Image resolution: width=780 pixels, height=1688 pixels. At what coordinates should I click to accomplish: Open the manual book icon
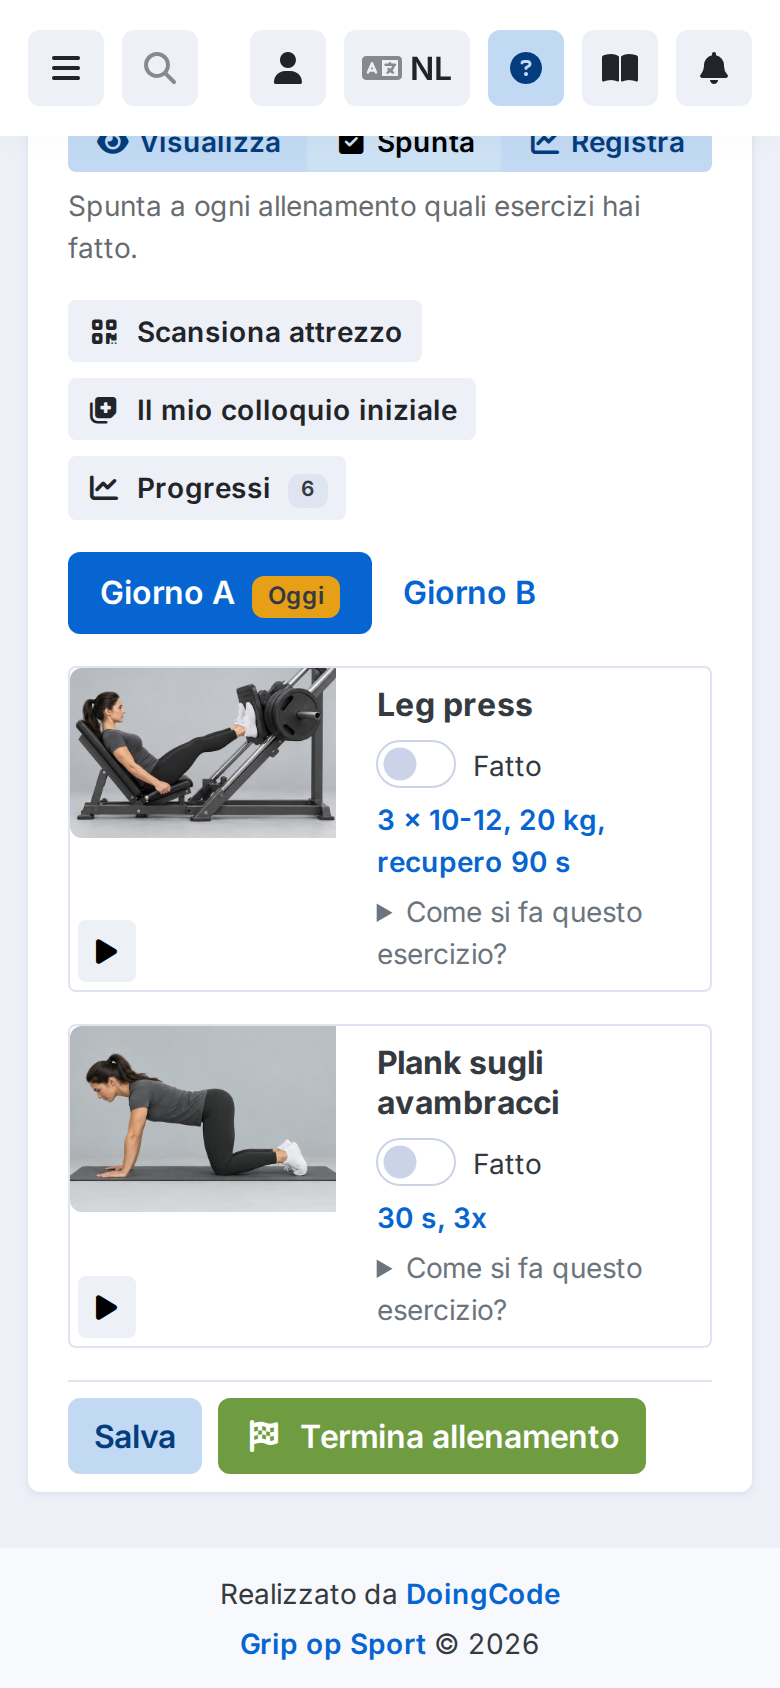click(620, 68)
